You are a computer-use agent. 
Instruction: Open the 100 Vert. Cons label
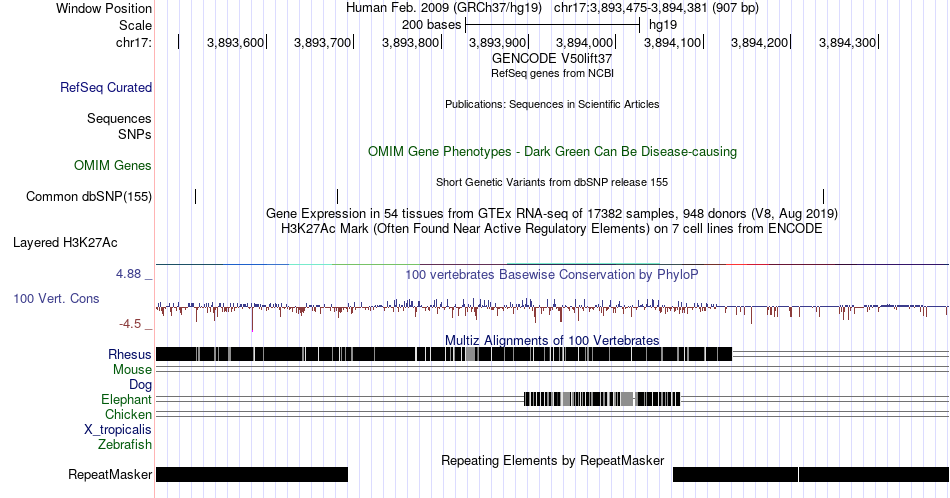(56, 298)
